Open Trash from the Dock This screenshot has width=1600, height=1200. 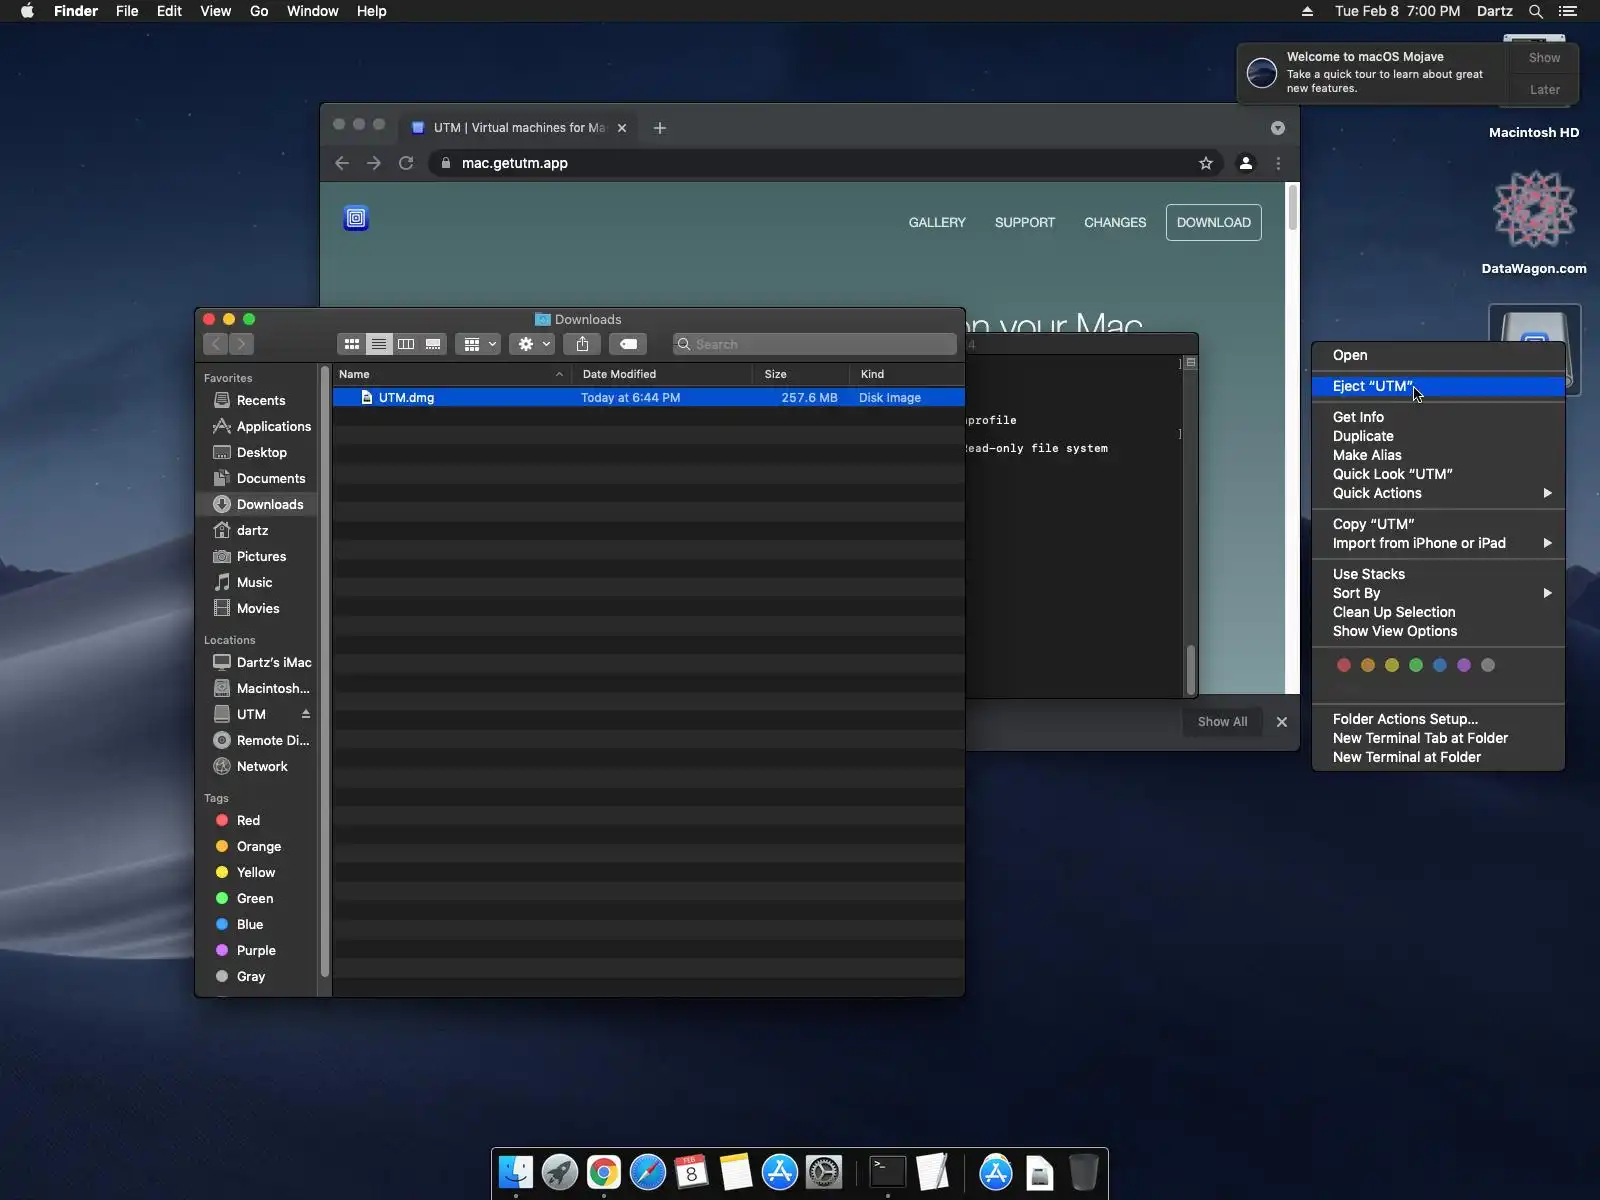1084,1172
